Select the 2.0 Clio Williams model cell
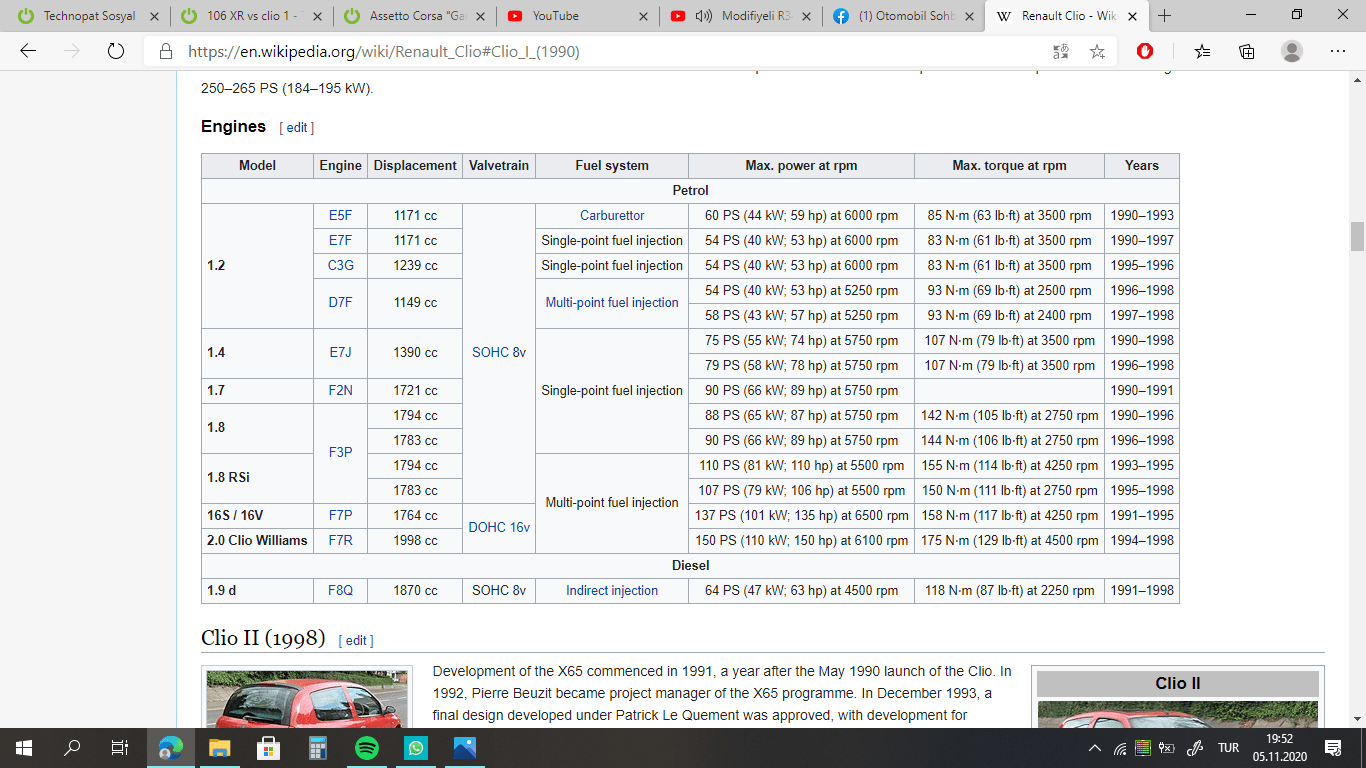 point(258,541)
